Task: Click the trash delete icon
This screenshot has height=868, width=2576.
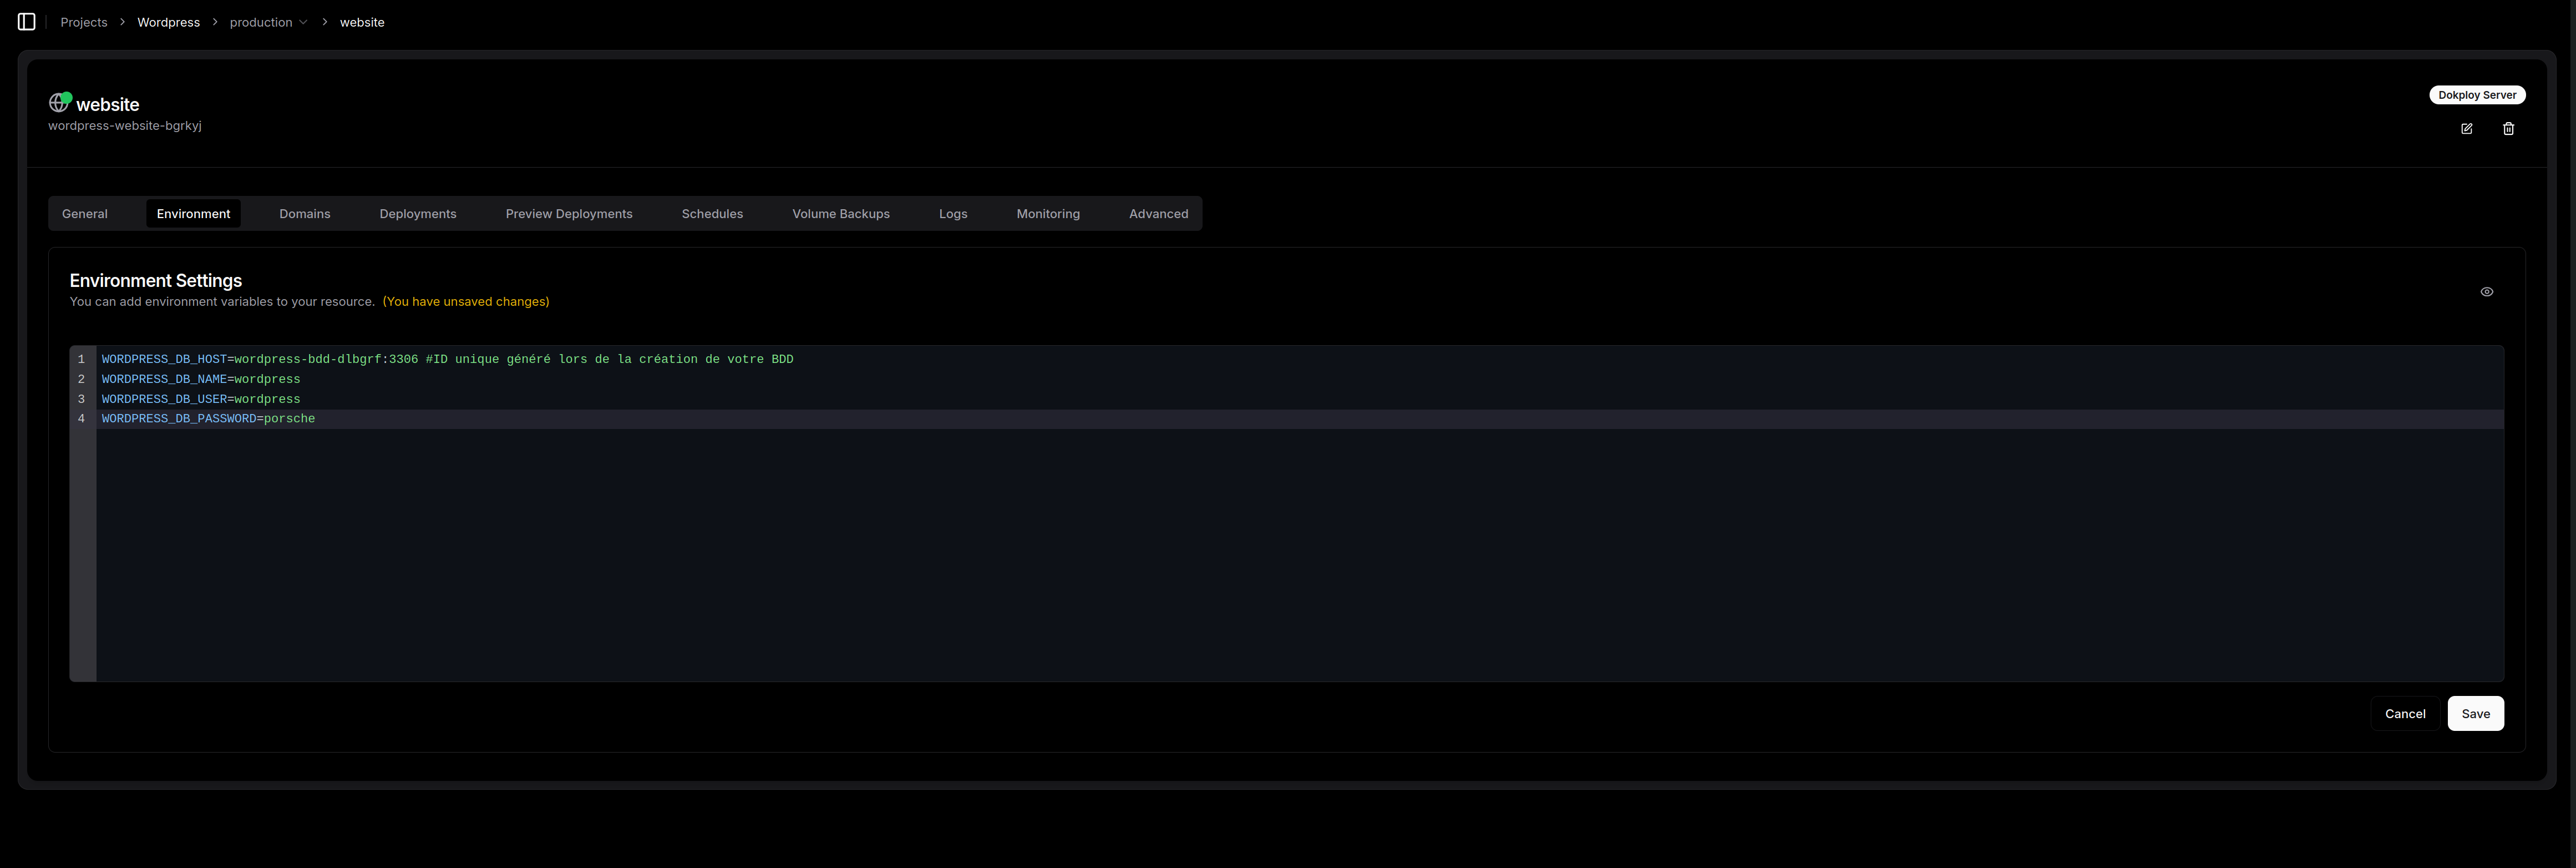Action: point(2508,129)
